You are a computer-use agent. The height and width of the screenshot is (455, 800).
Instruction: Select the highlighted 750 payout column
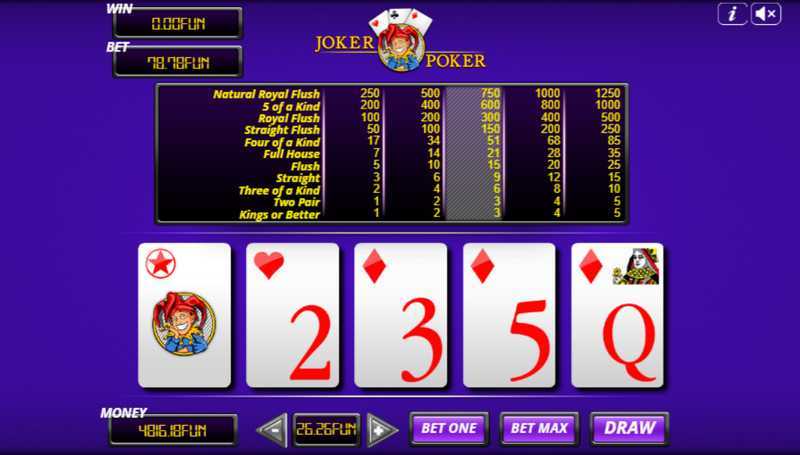point(474,154)
